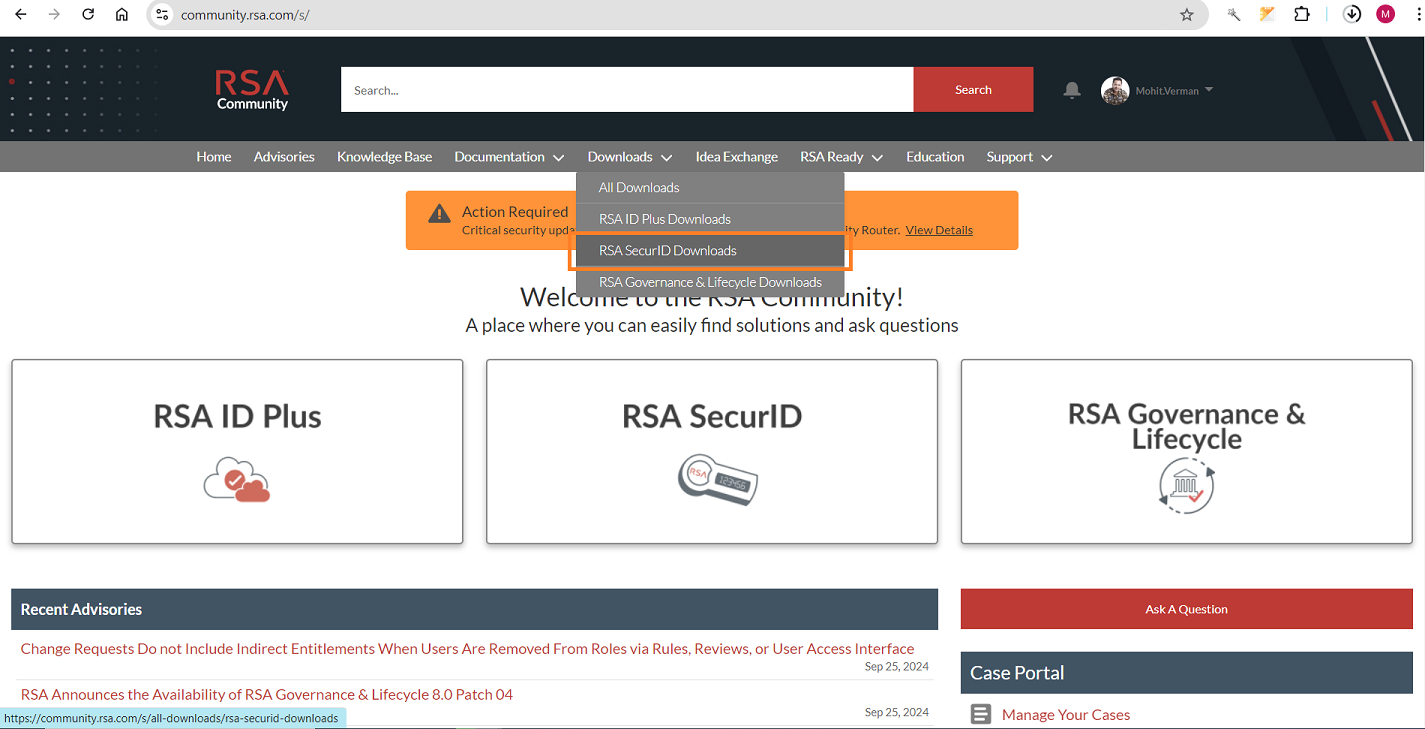Click the browser downloads icon
This screenshot has height=729, width=1425.
(x=1351, y=14)
